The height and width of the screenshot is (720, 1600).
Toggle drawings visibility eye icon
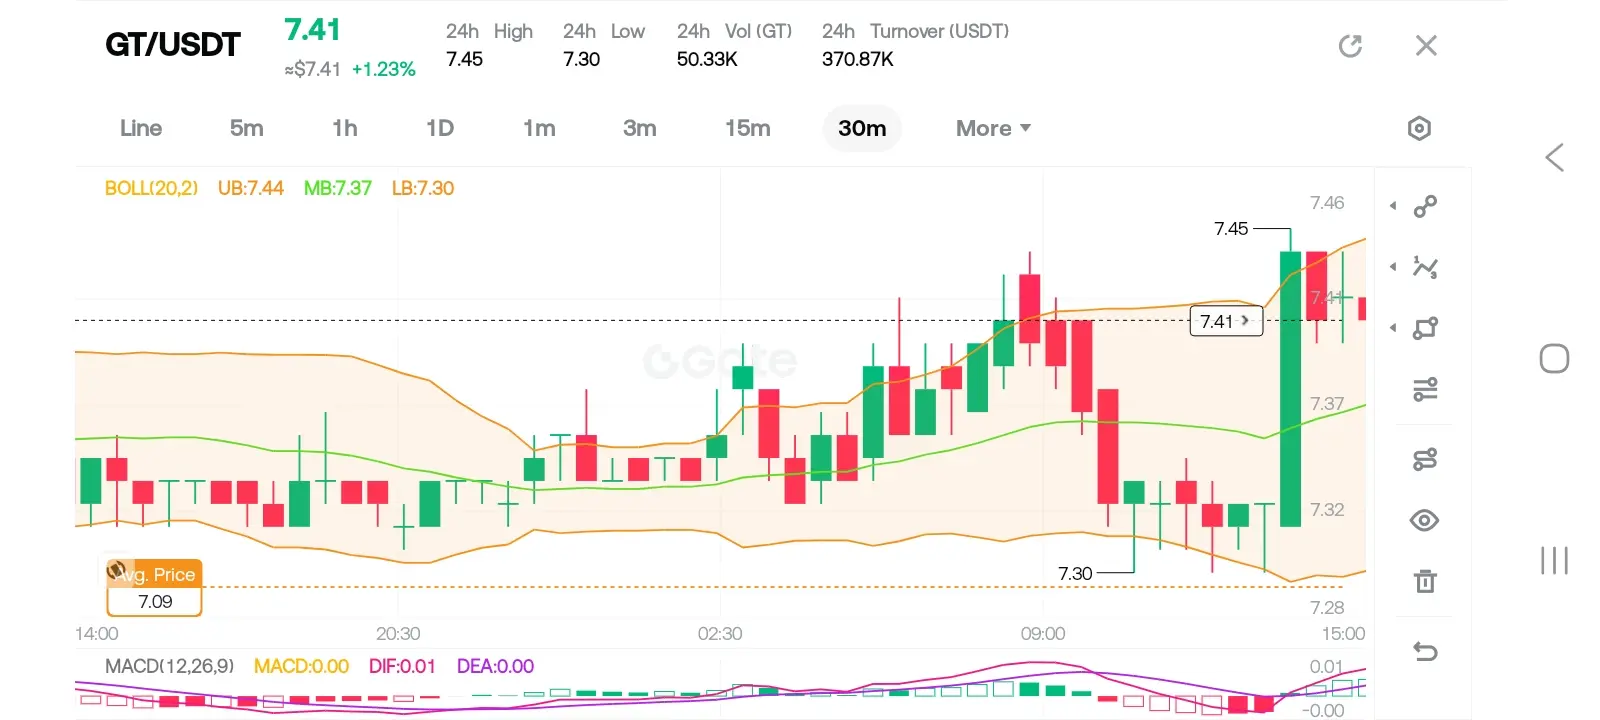click(1425, 520)
